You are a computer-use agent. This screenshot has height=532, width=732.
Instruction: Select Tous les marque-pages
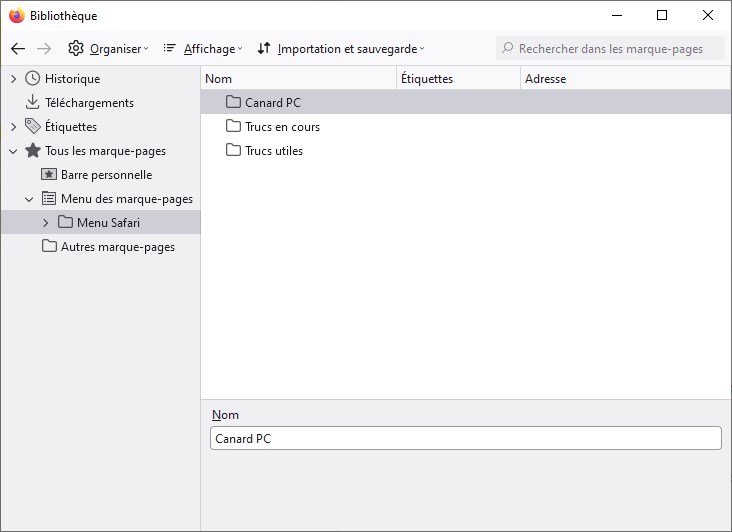click(106, 151)
